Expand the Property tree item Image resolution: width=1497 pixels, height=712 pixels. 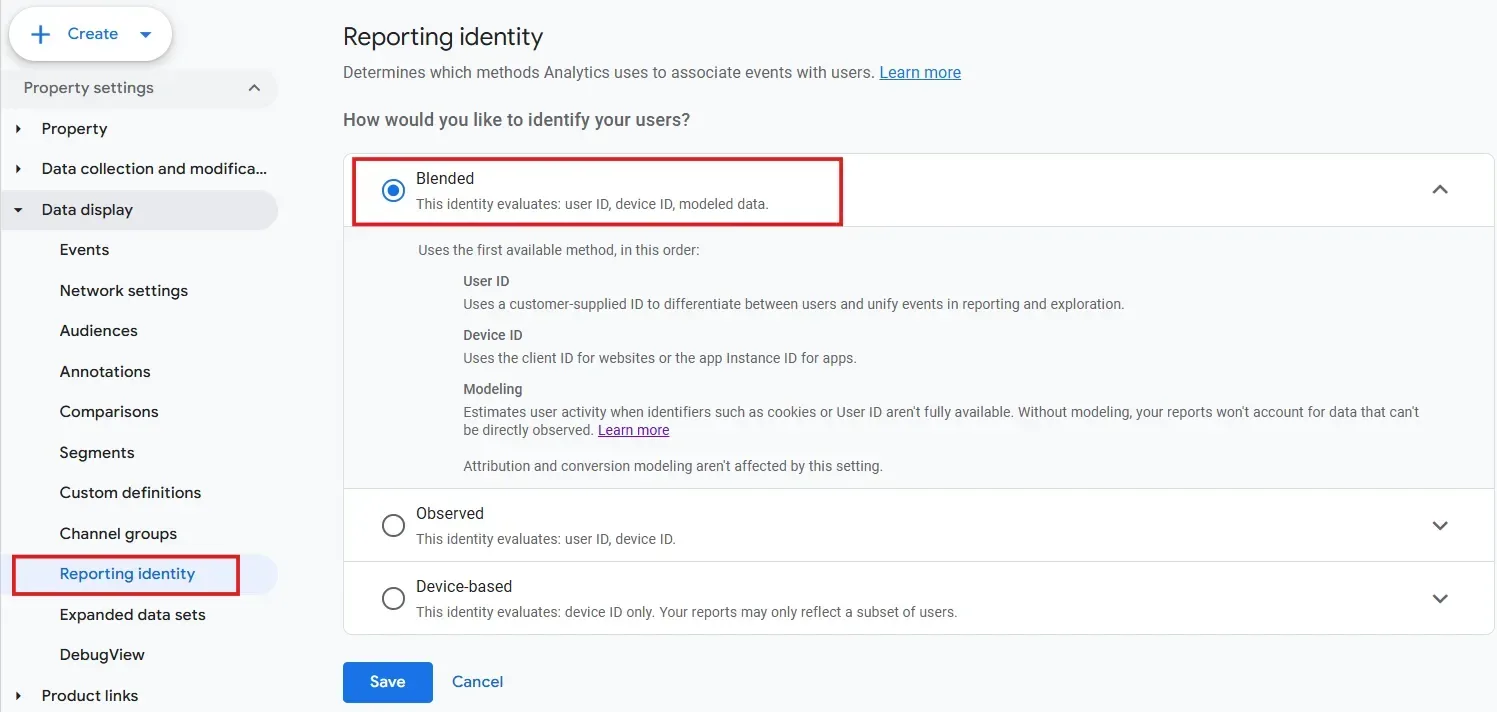pos(18,129)
